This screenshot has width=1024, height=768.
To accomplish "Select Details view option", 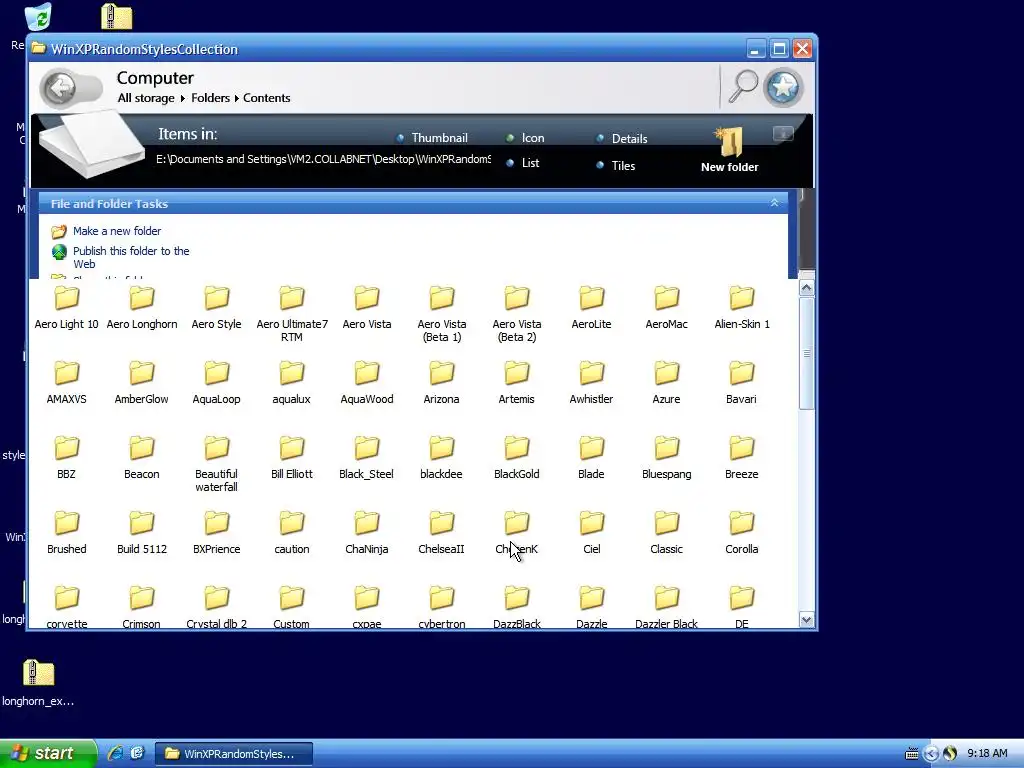I will pos(622,138).
